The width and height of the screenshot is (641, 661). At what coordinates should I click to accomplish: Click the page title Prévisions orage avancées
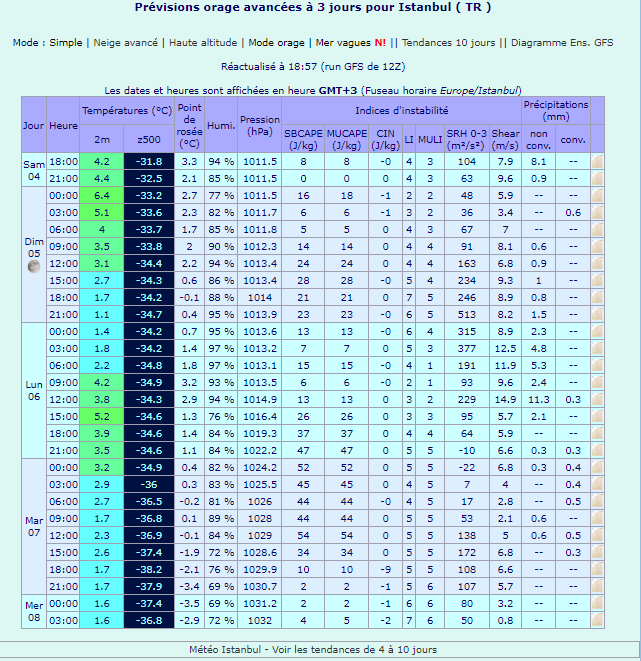point(313,7)
